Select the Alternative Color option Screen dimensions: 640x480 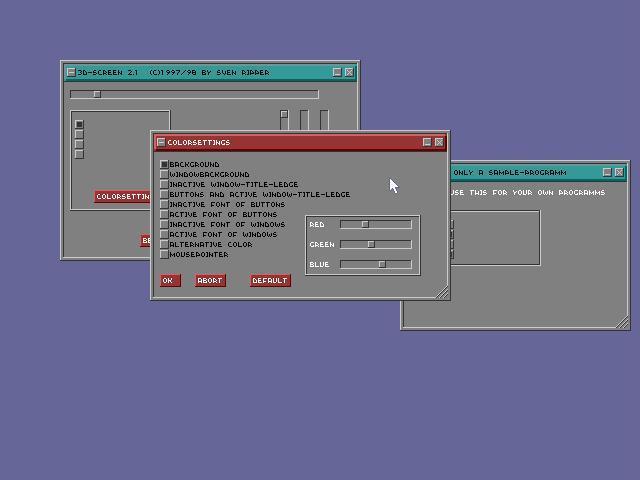click(x=165, y=244)
